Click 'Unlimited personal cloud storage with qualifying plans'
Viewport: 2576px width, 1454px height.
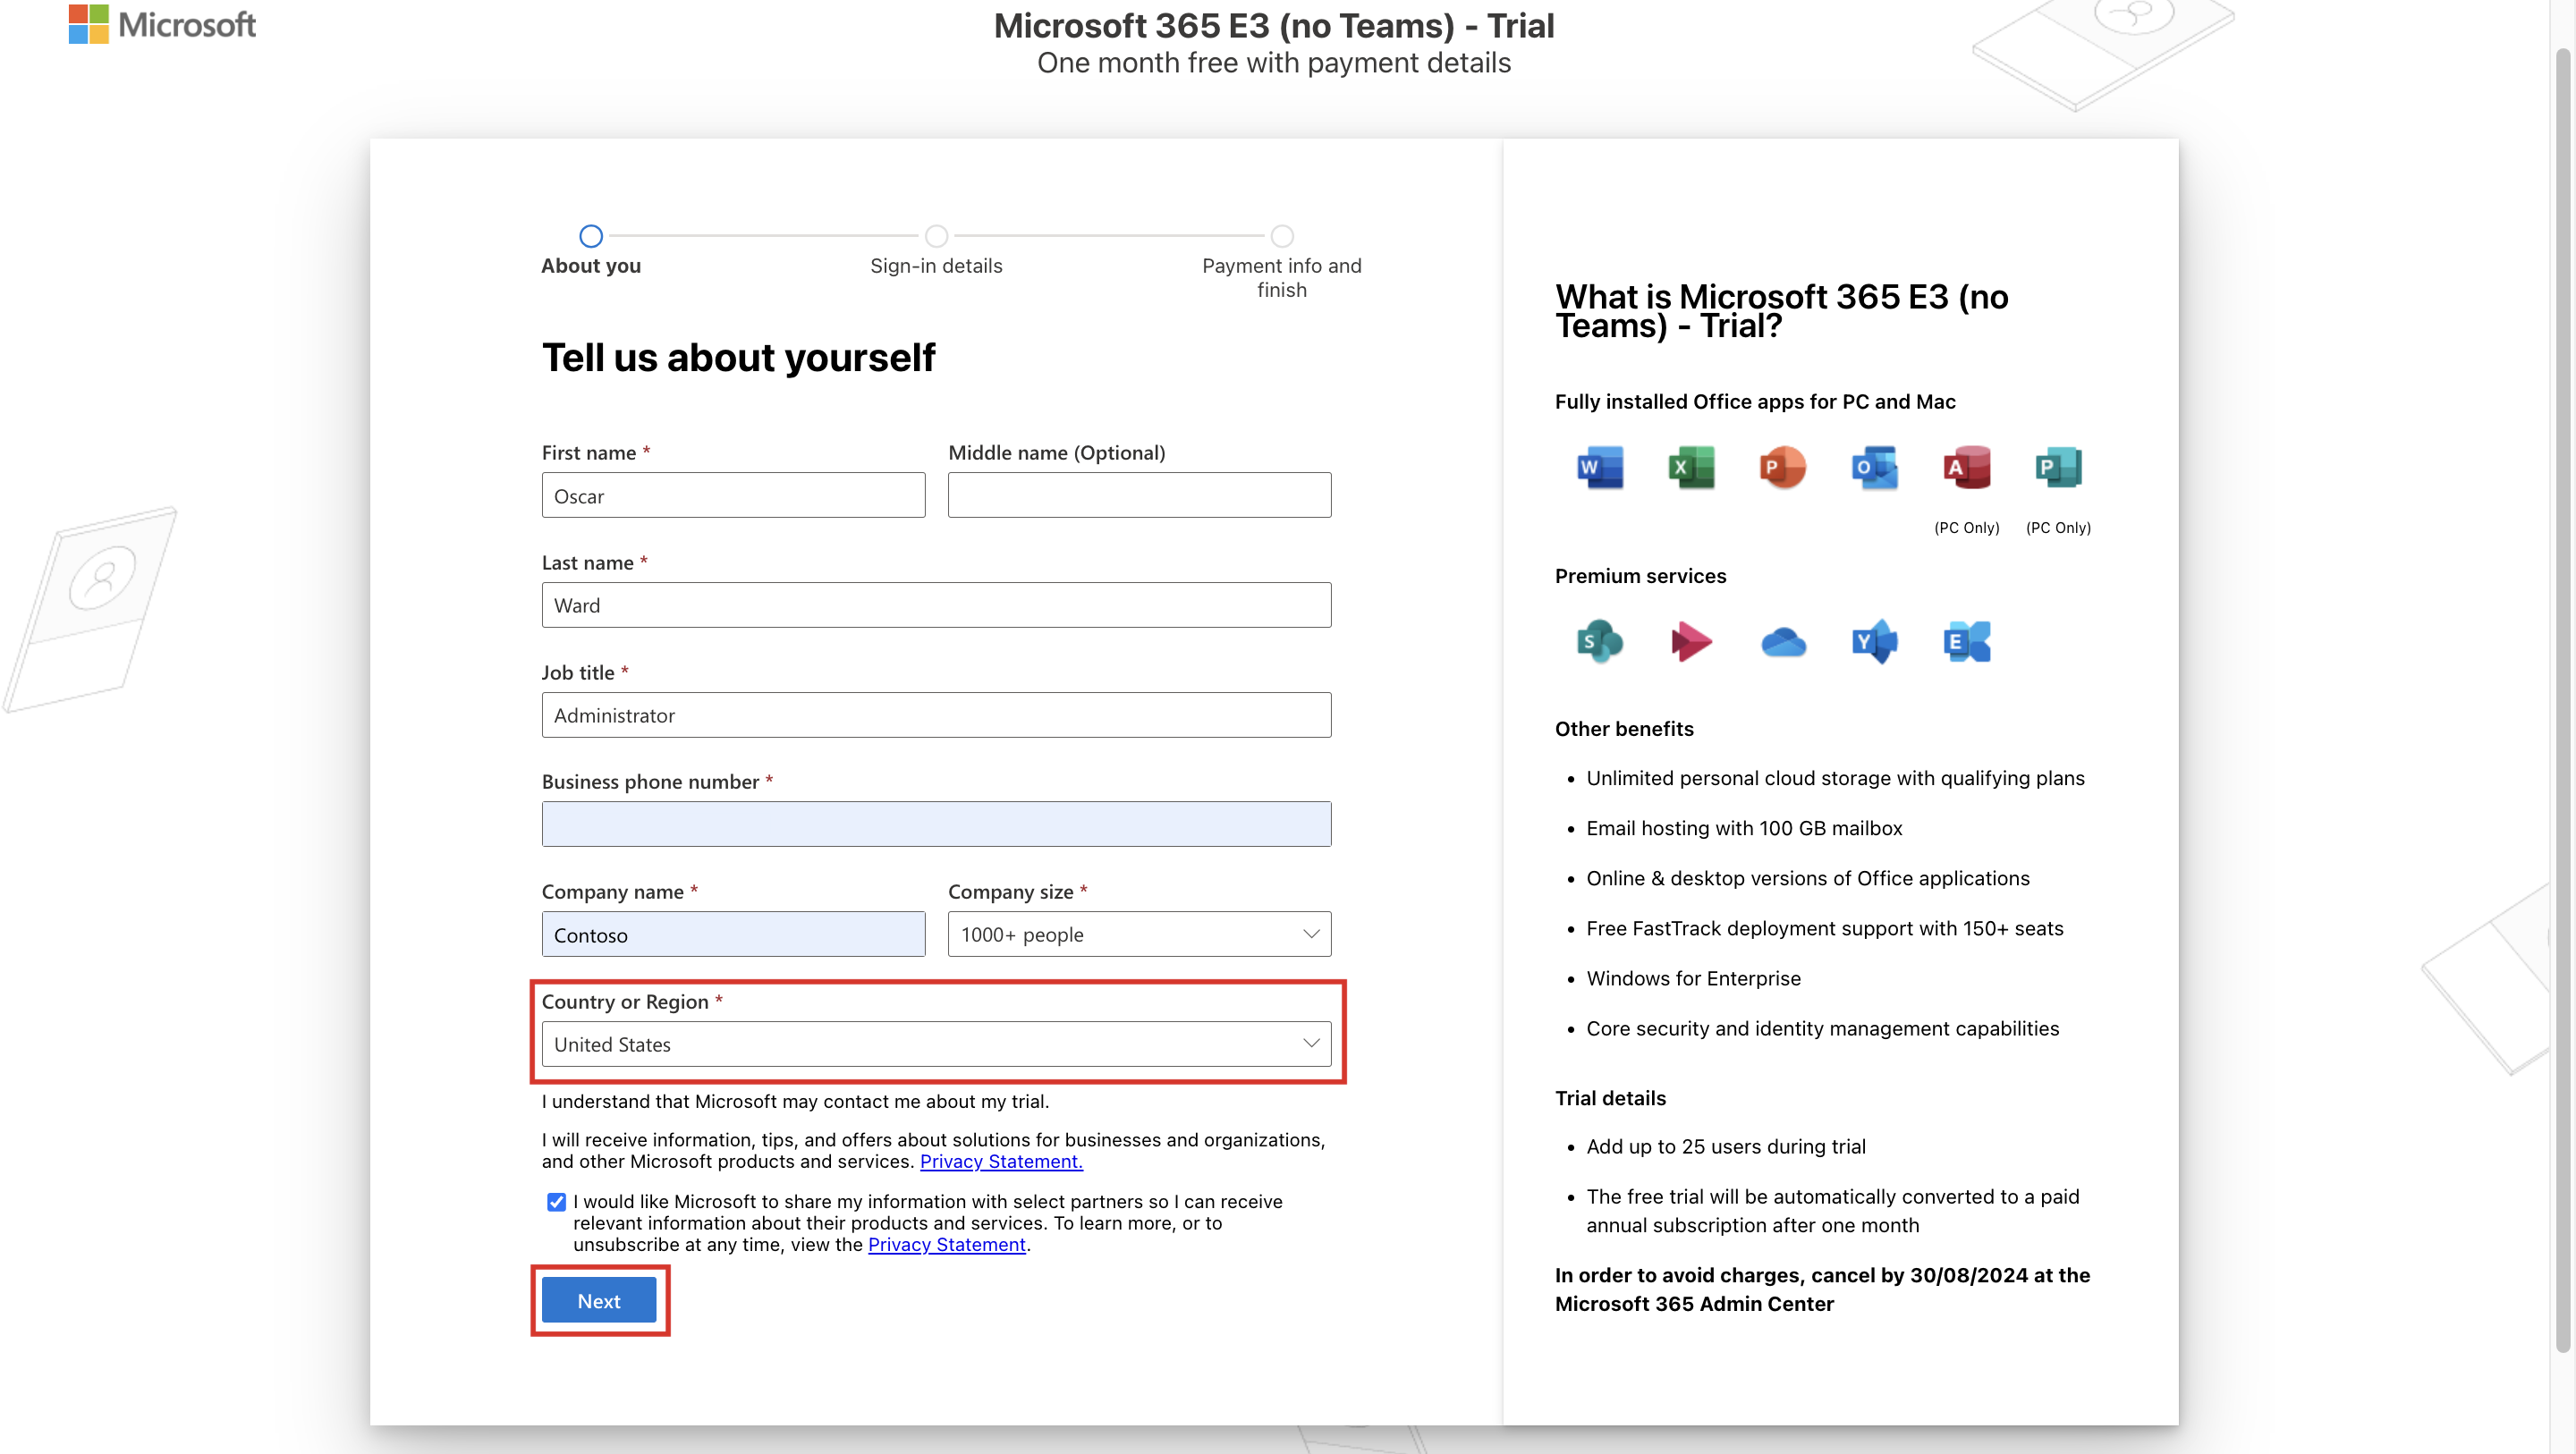(1835, 778)
